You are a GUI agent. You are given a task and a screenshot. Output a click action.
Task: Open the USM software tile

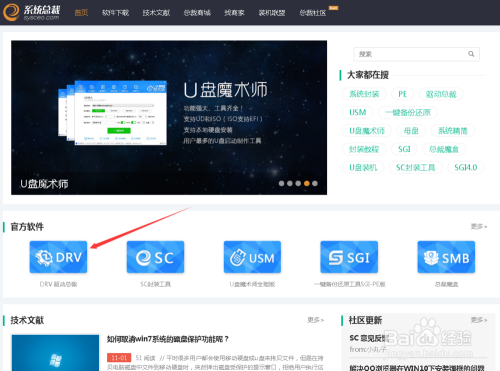252,257
